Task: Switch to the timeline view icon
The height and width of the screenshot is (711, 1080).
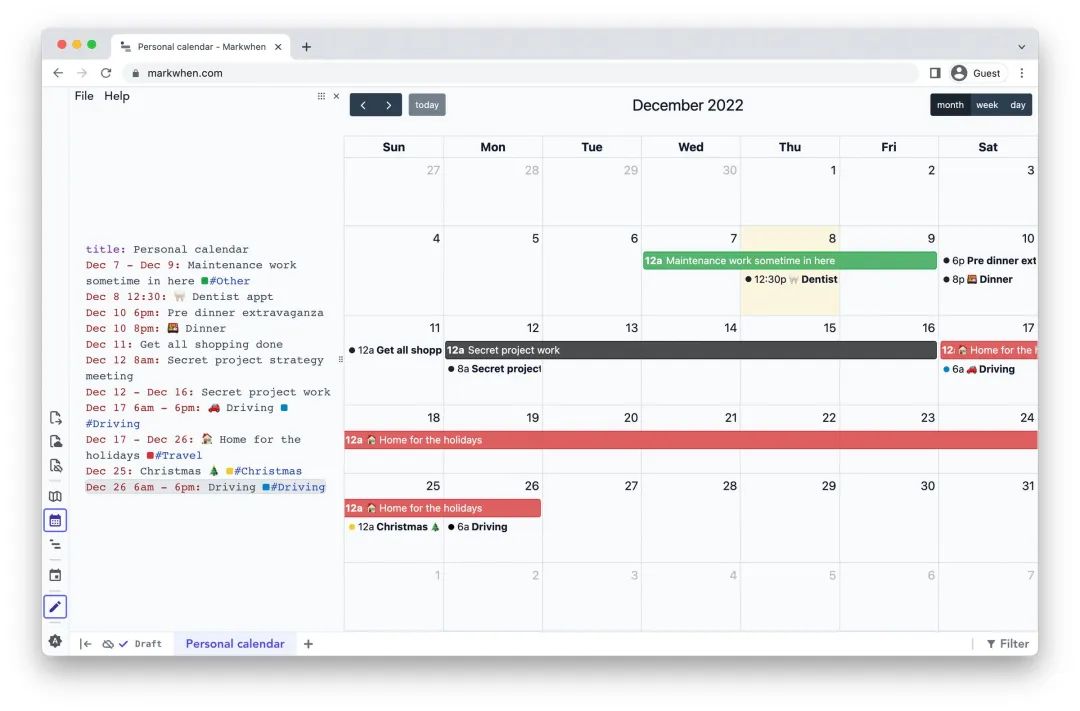Action: tap(55, 545)
